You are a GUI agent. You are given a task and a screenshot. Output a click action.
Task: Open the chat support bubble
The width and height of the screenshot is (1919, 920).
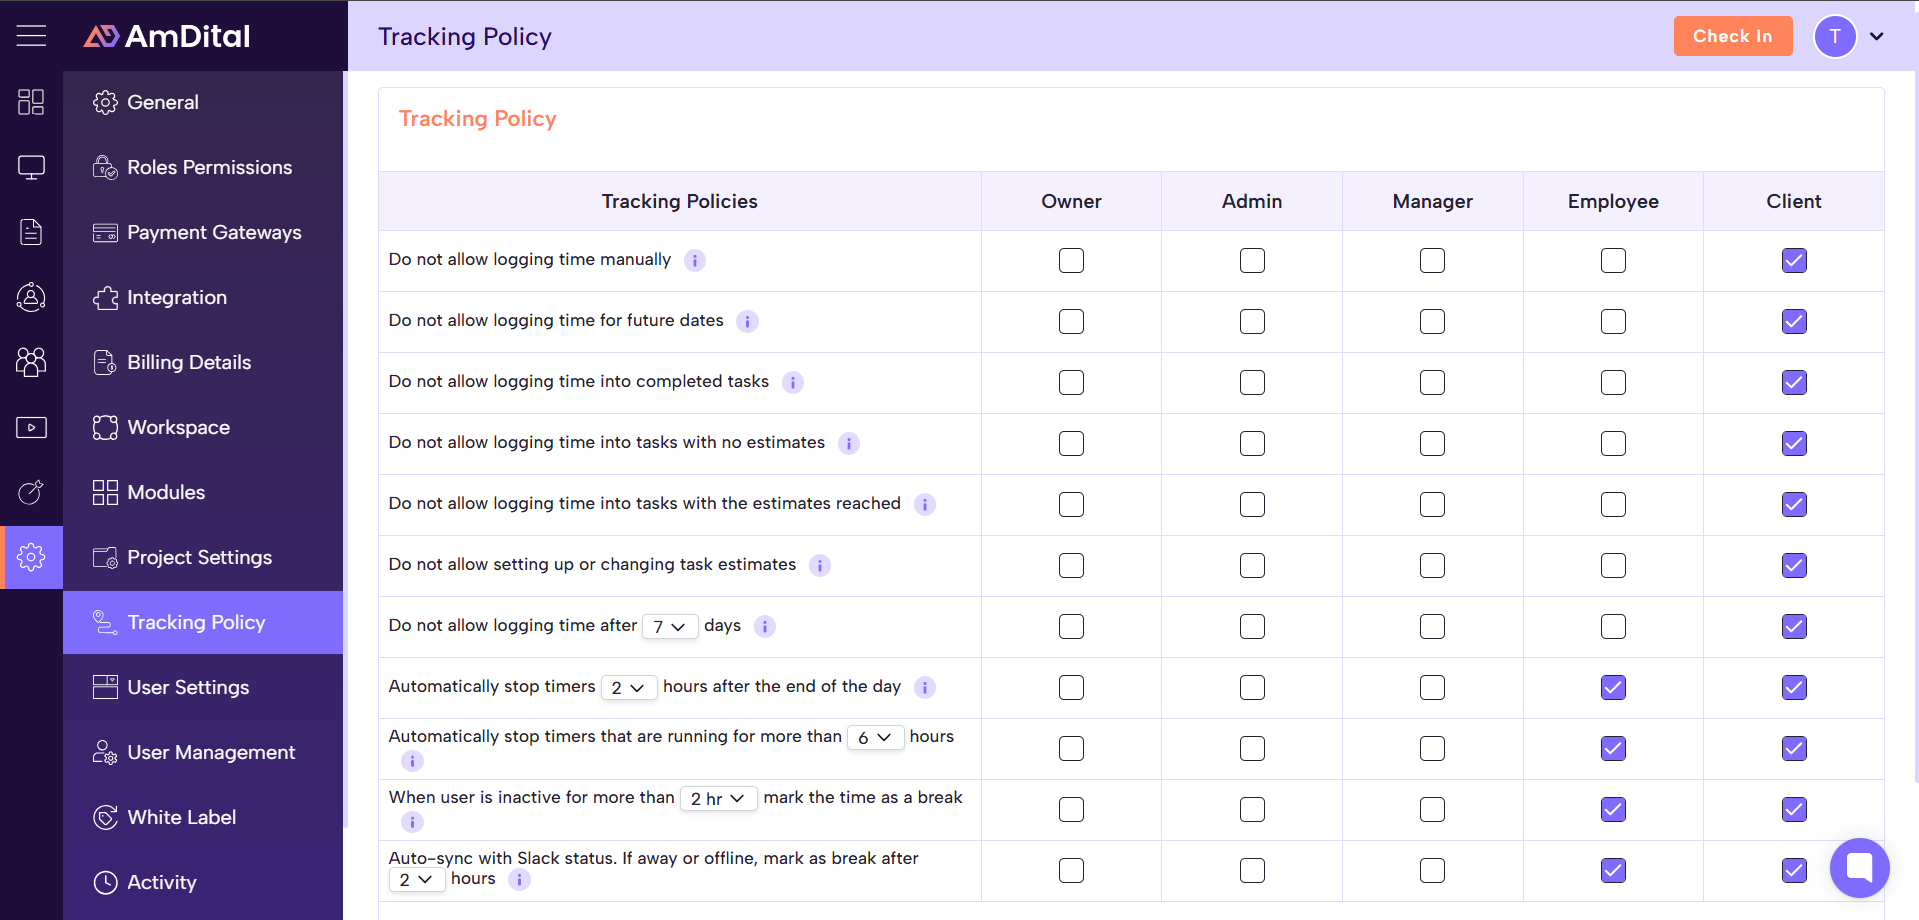pyautogui.click(x=1859, y=867)
